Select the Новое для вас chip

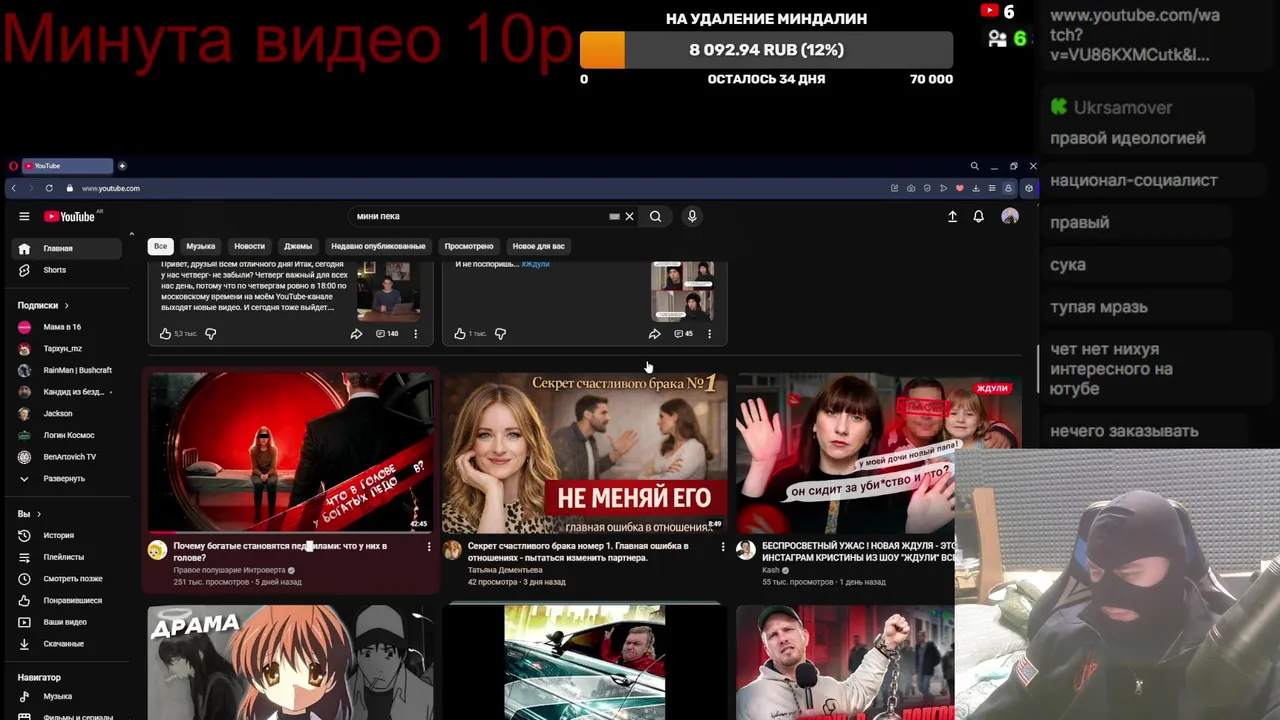(x=538, y=246)
